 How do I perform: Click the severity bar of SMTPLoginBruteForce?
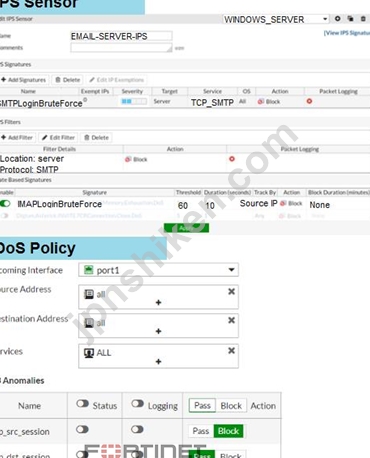coord(134,101)
